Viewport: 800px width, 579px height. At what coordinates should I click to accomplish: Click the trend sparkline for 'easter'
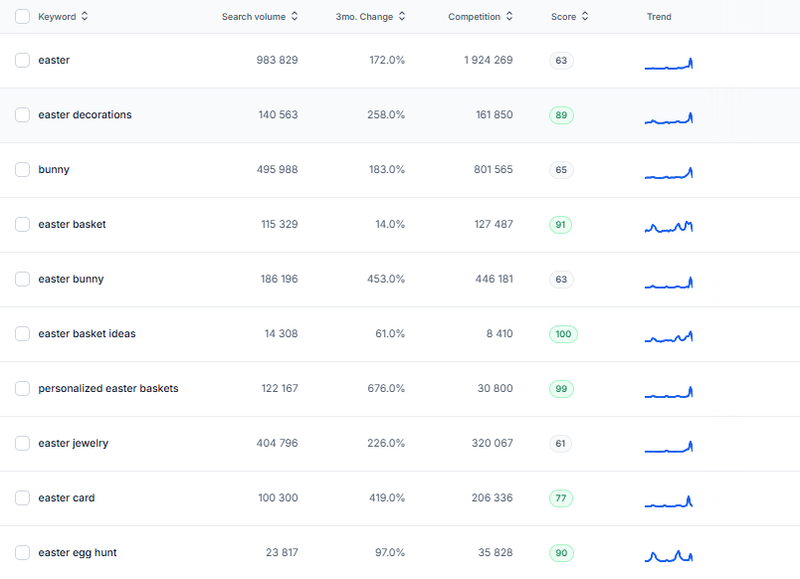669,63
